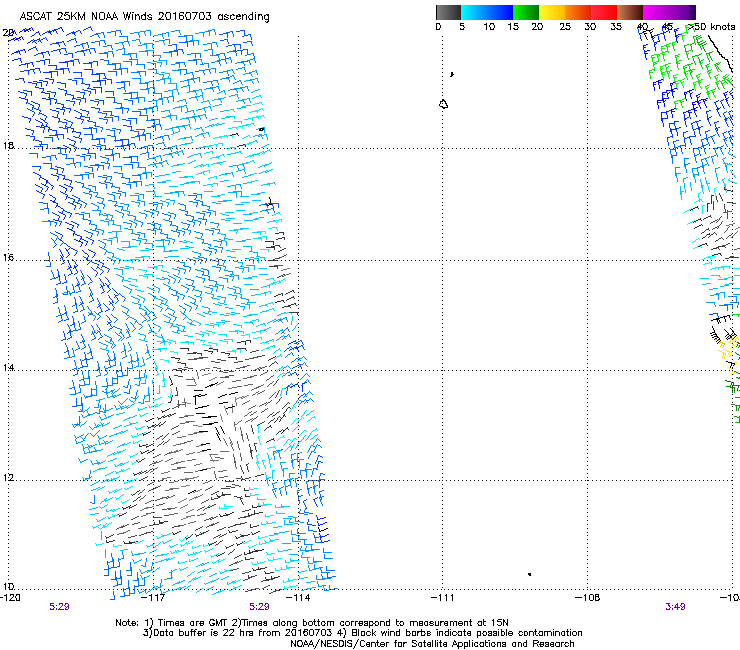The width and height of the screenshot is (740, 650).
Task: Click the '25' knots legend label
Action: coord(565,27)
